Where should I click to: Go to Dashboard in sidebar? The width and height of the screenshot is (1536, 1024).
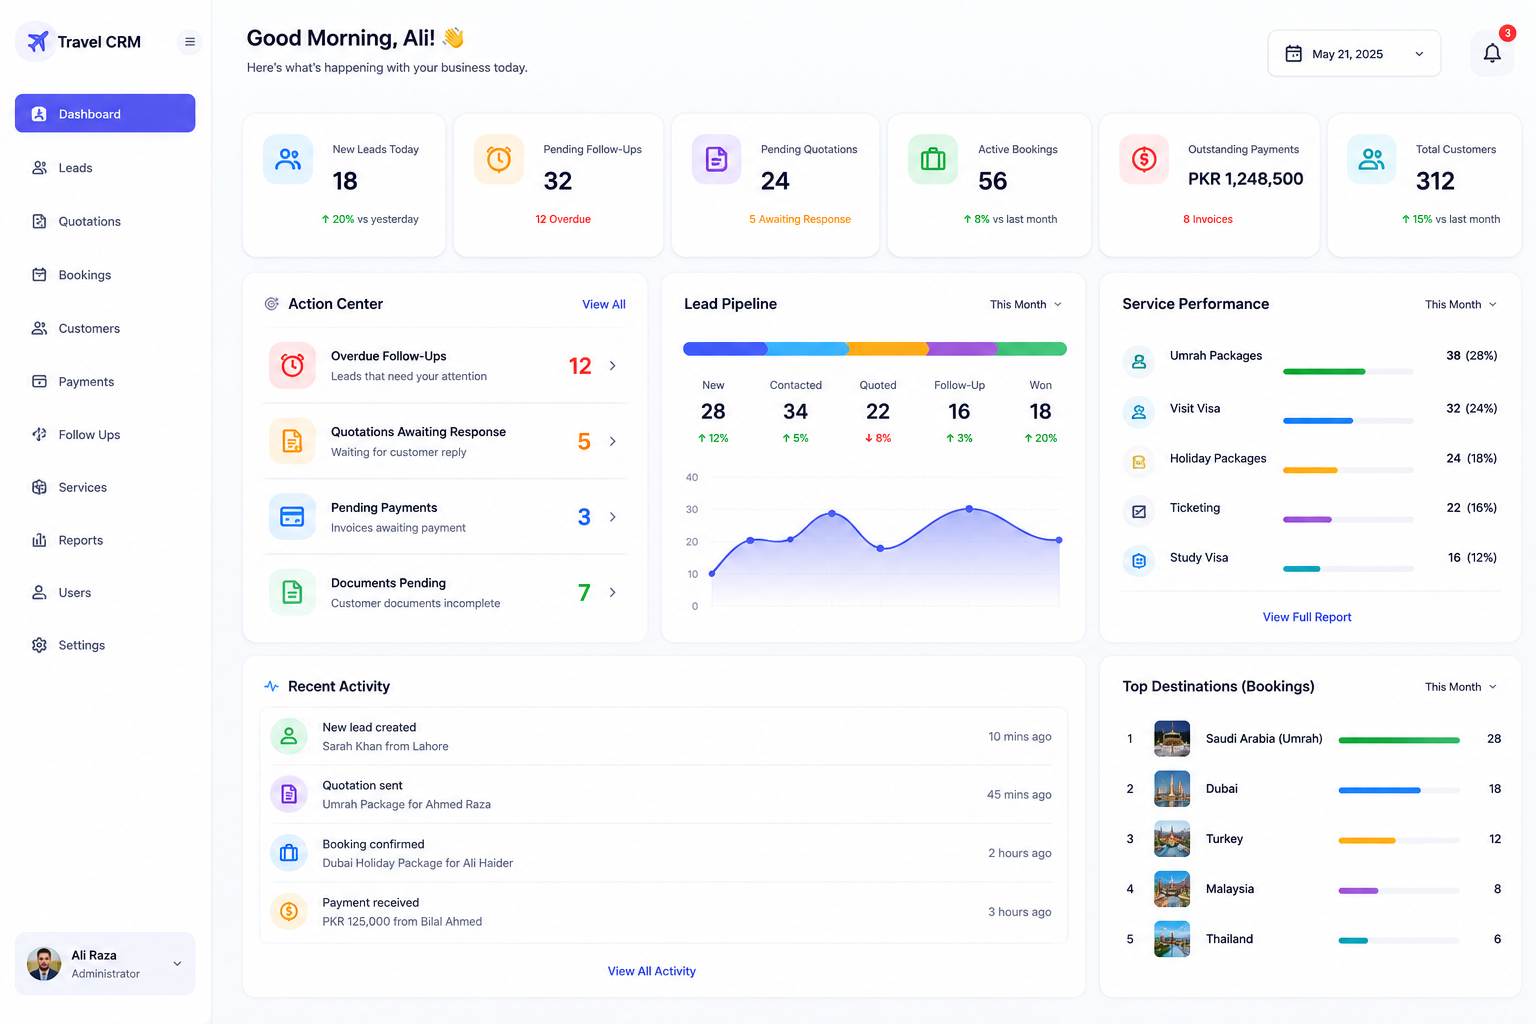105,113
